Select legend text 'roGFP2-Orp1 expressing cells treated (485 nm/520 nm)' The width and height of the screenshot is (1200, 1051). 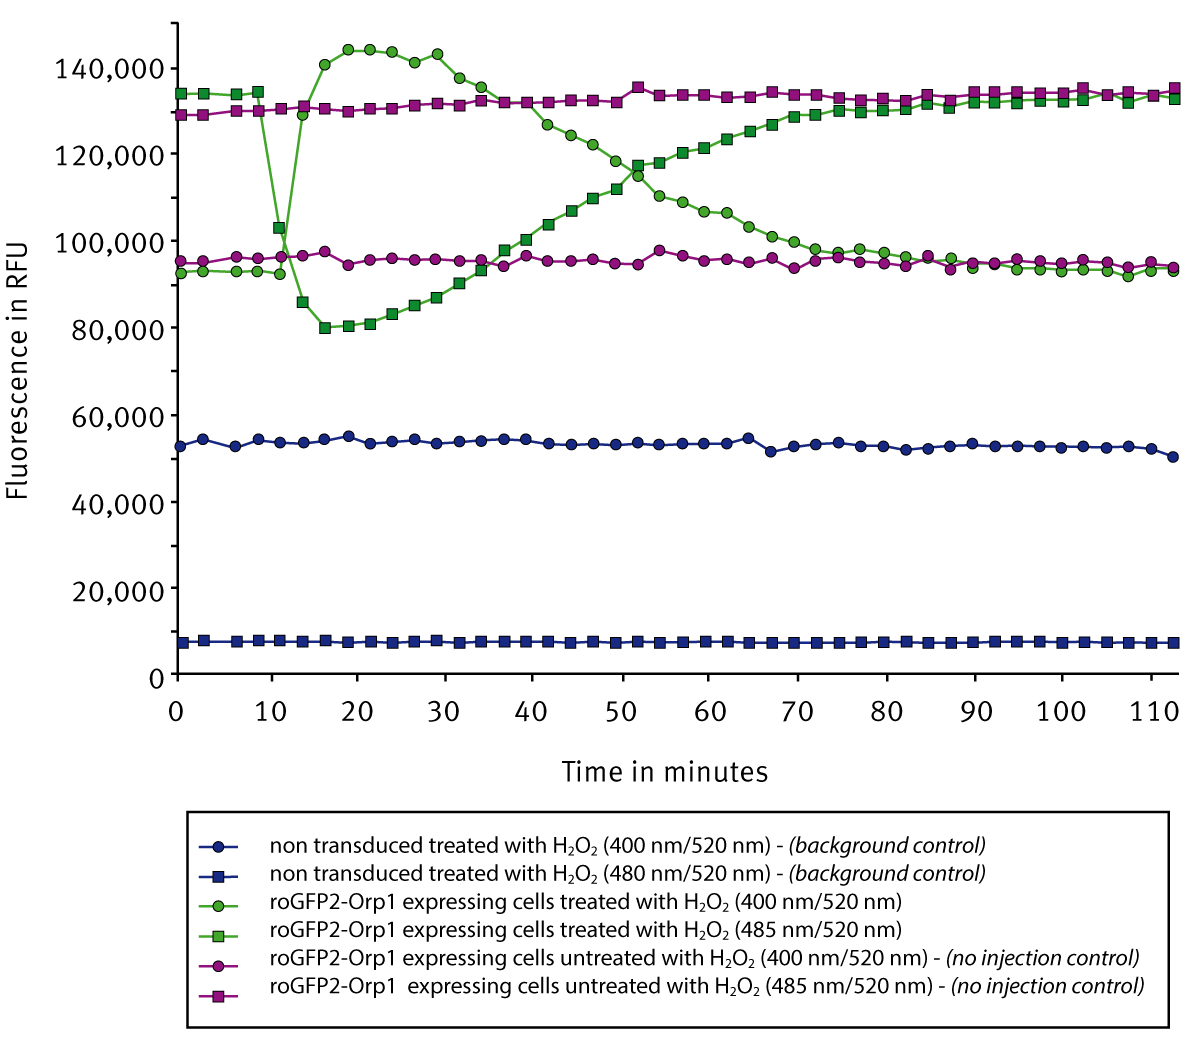(587, 929)
